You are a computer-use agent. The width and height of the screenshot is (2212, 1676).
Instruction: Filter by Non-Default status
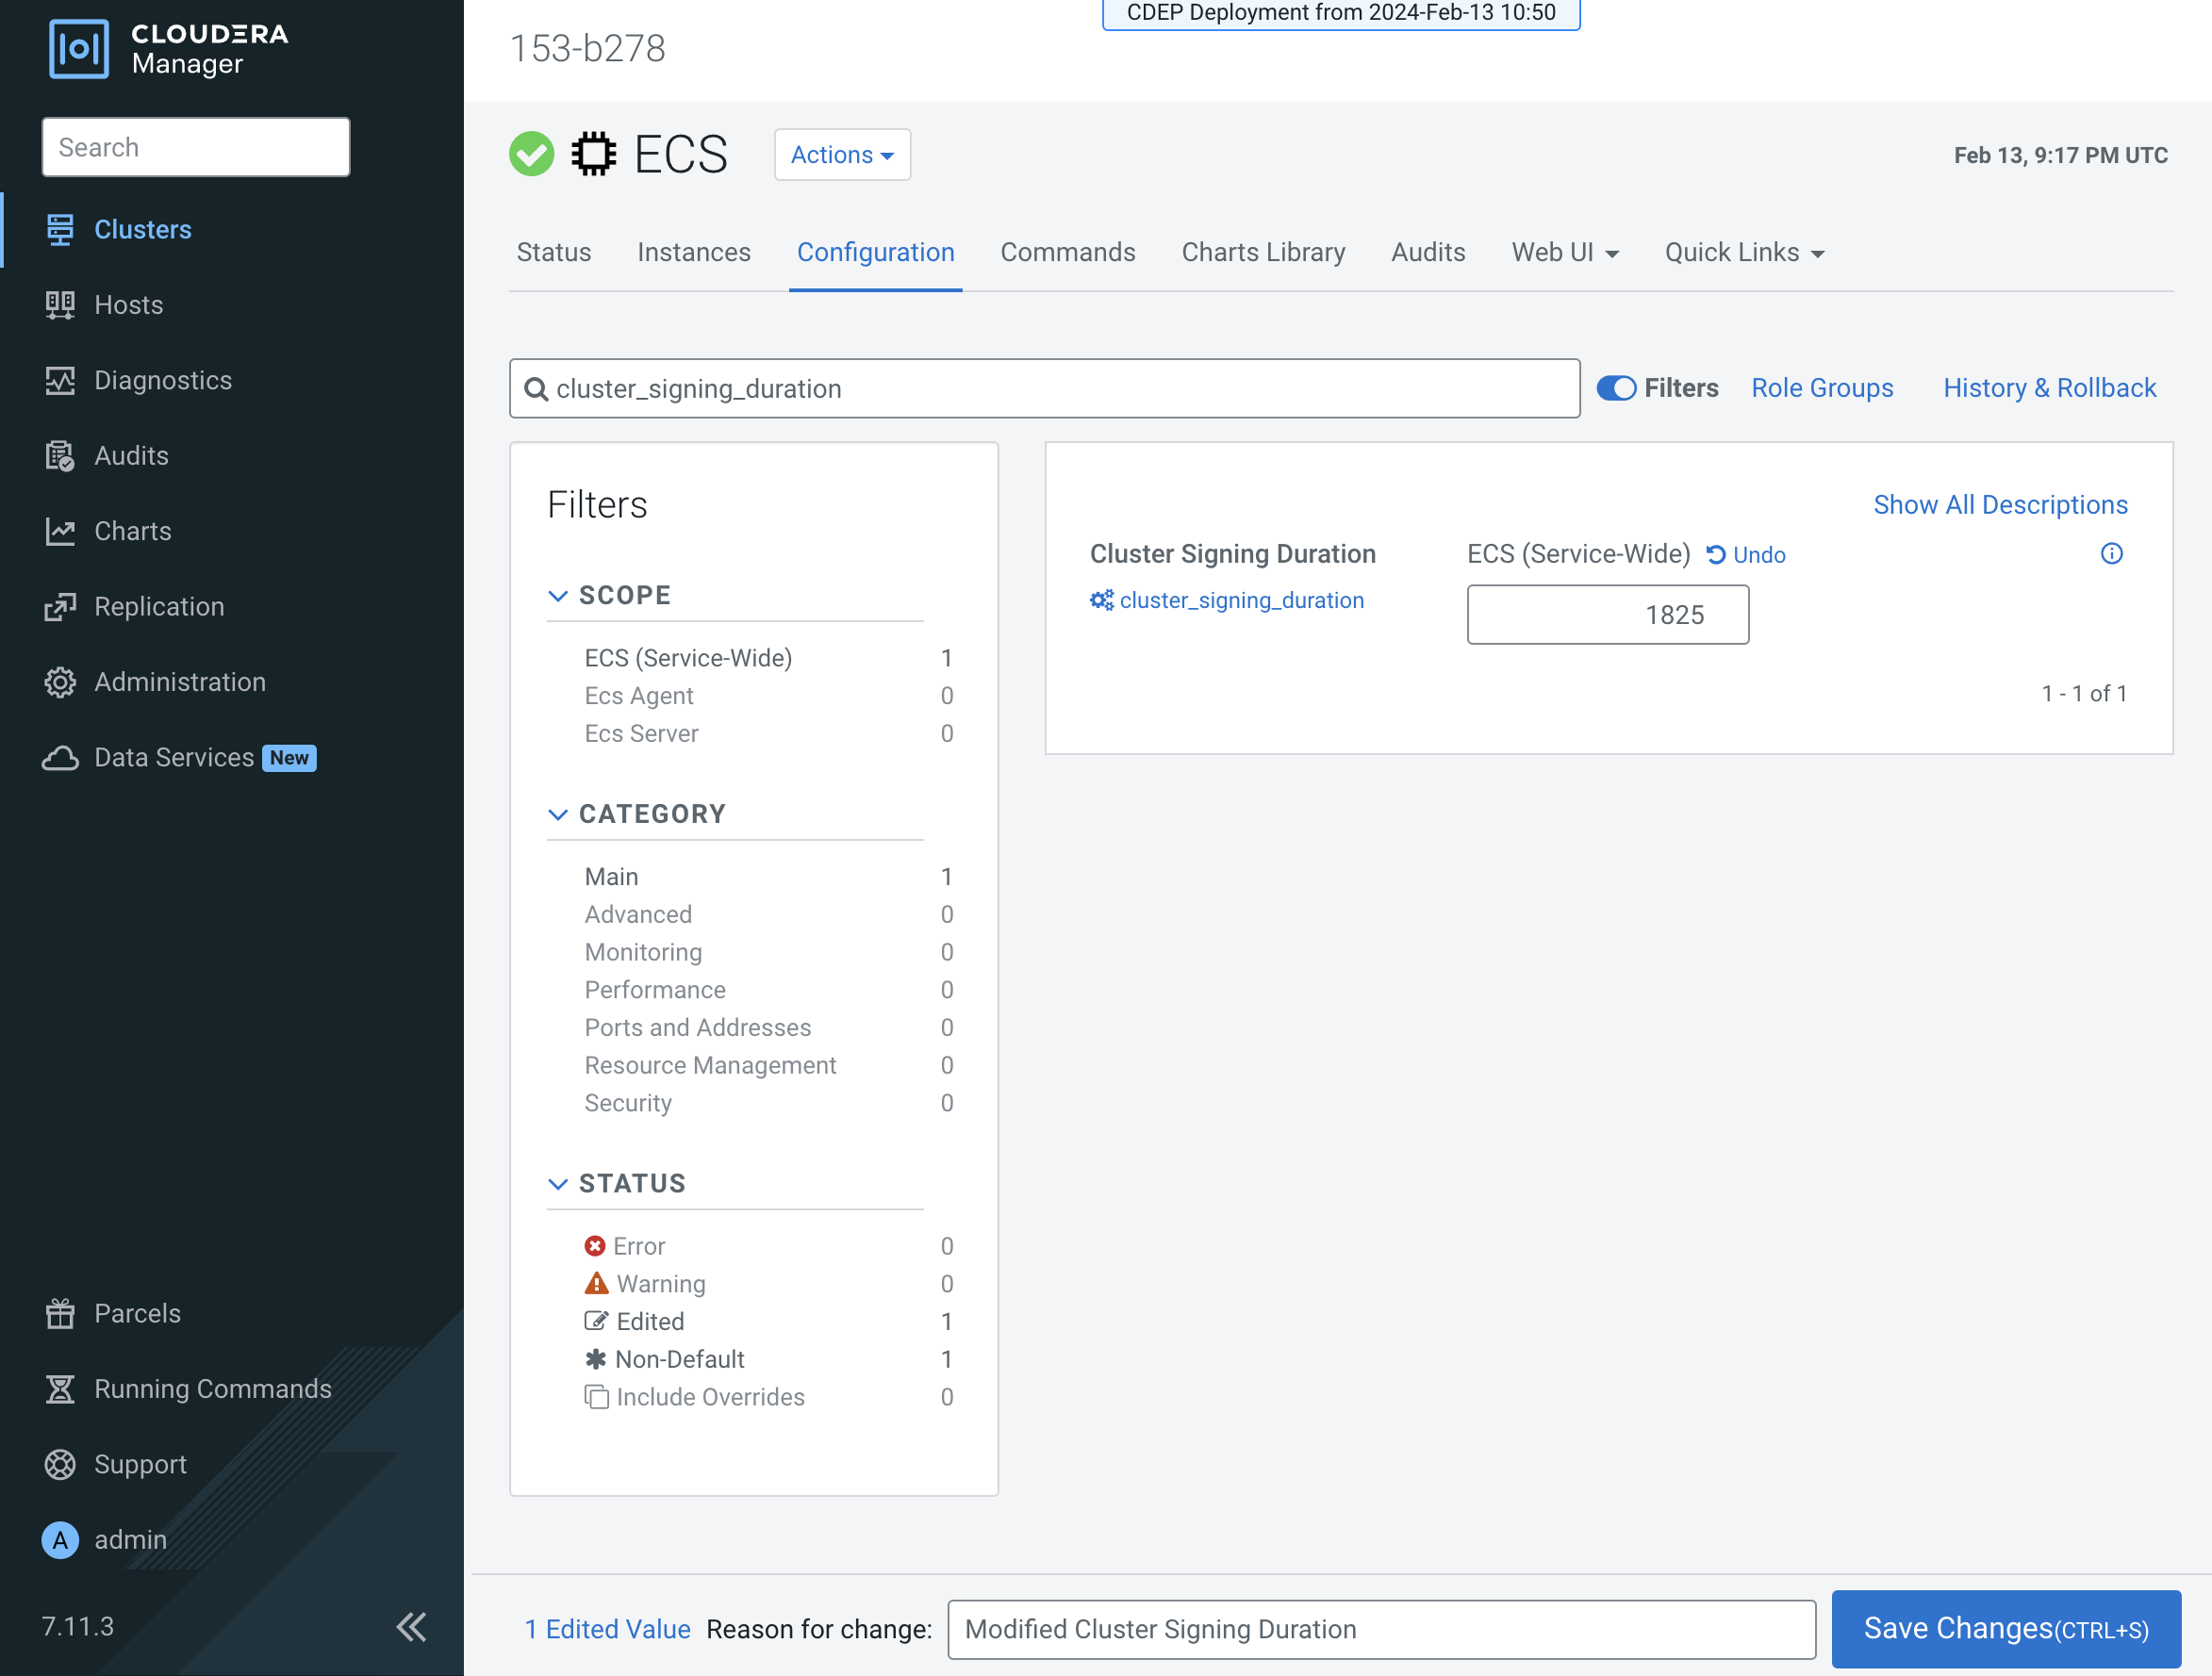(679, 1359)
